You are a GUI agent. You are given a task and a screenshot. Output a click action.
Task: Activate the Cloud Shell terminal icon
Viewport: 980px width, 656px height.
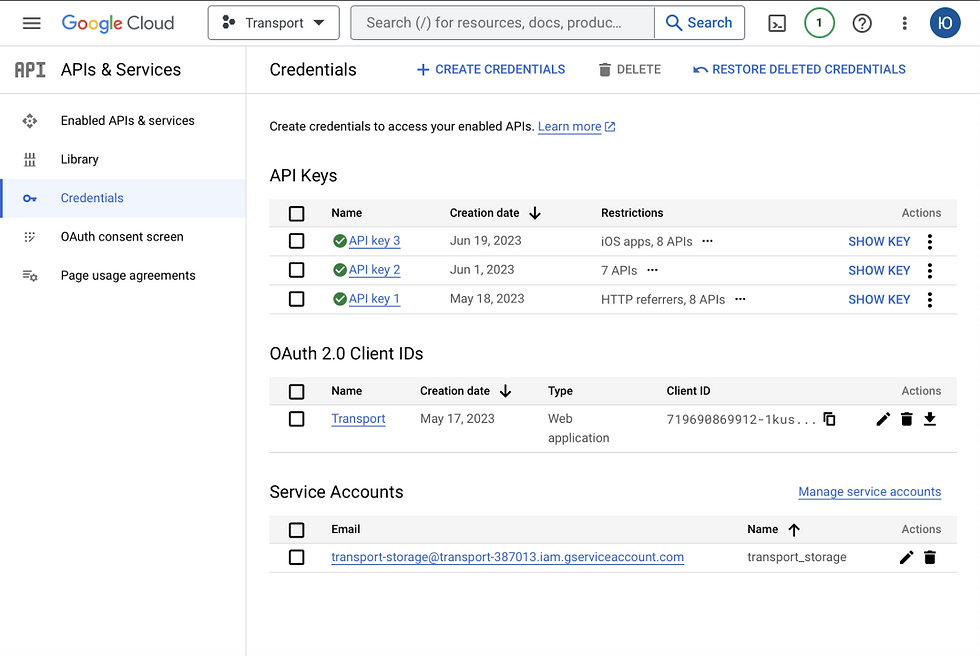[x=777, y=24]
